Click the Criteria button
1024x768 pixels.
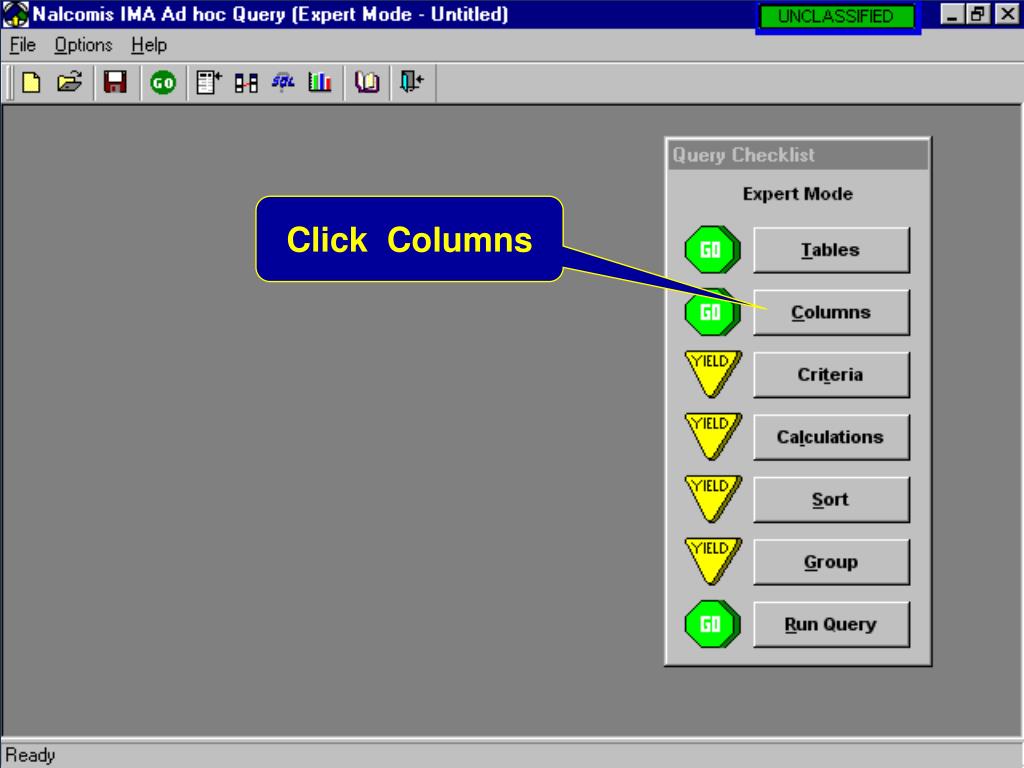coord(831,375)
